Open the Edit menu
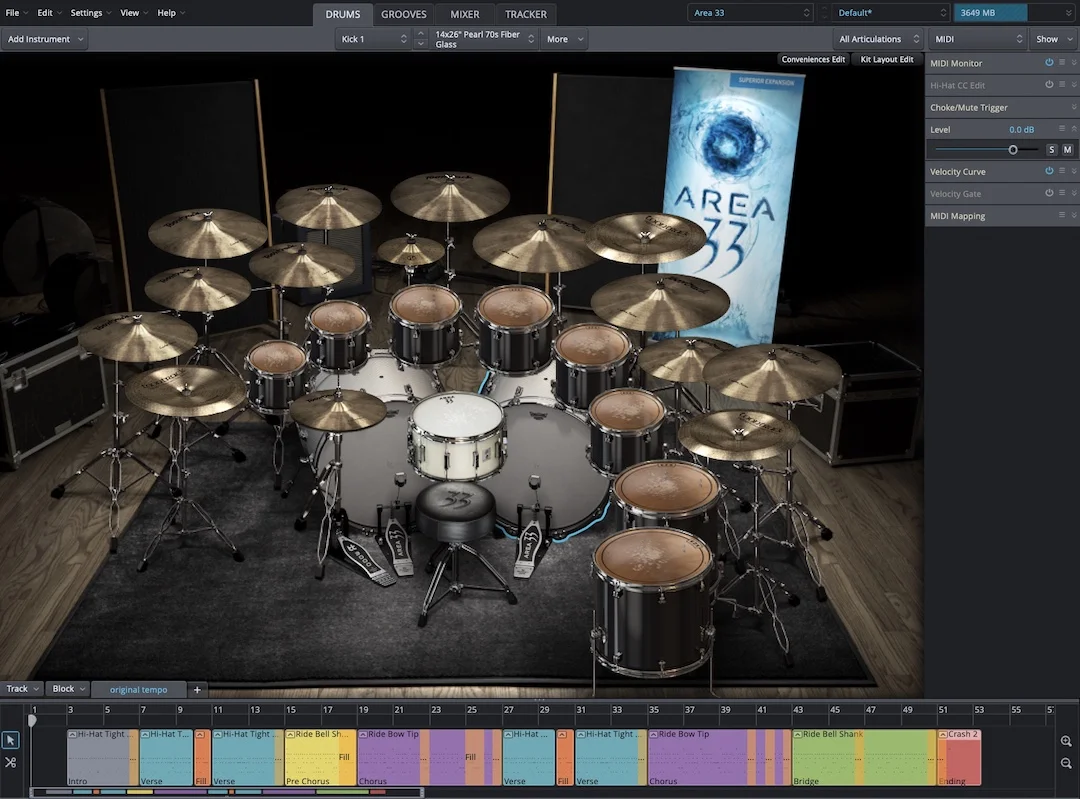 pos(49,12)
